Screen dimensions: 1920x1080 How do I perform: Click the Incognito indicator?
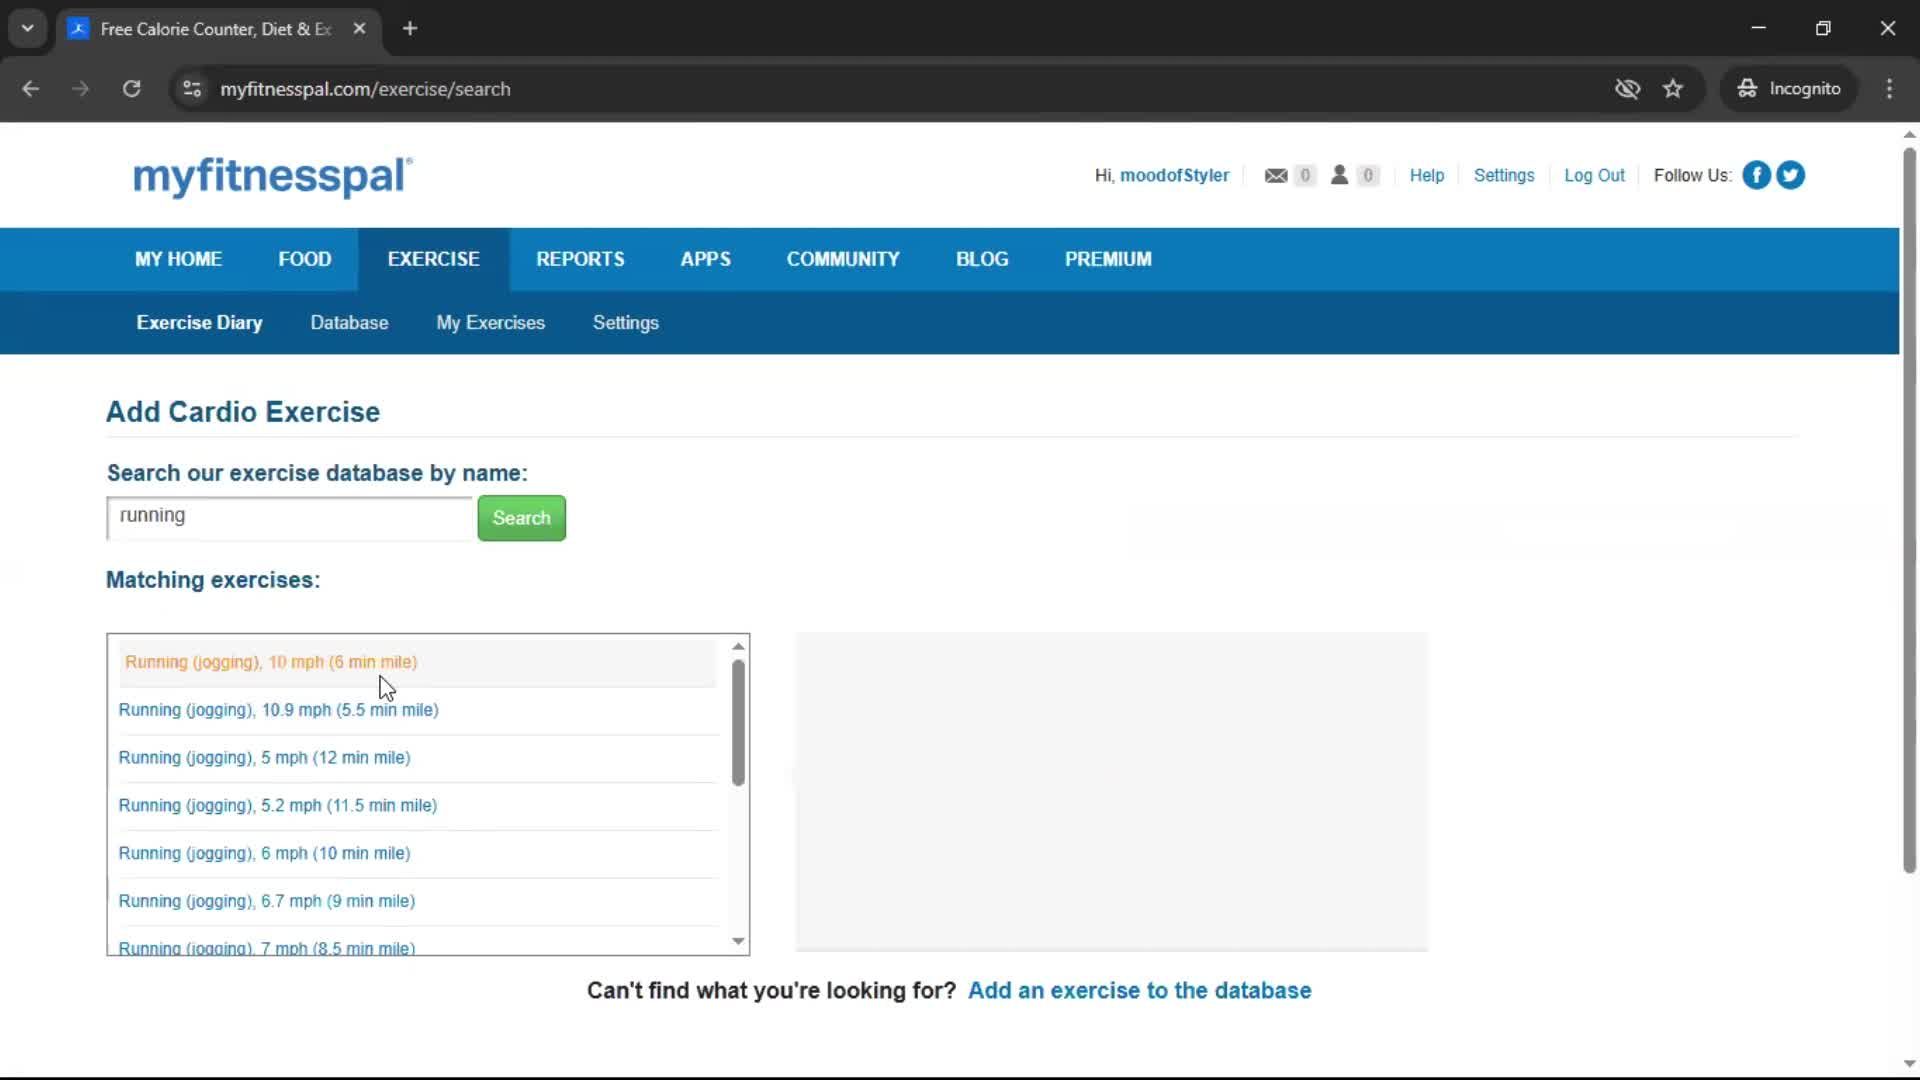click(x=1789, y=89)
